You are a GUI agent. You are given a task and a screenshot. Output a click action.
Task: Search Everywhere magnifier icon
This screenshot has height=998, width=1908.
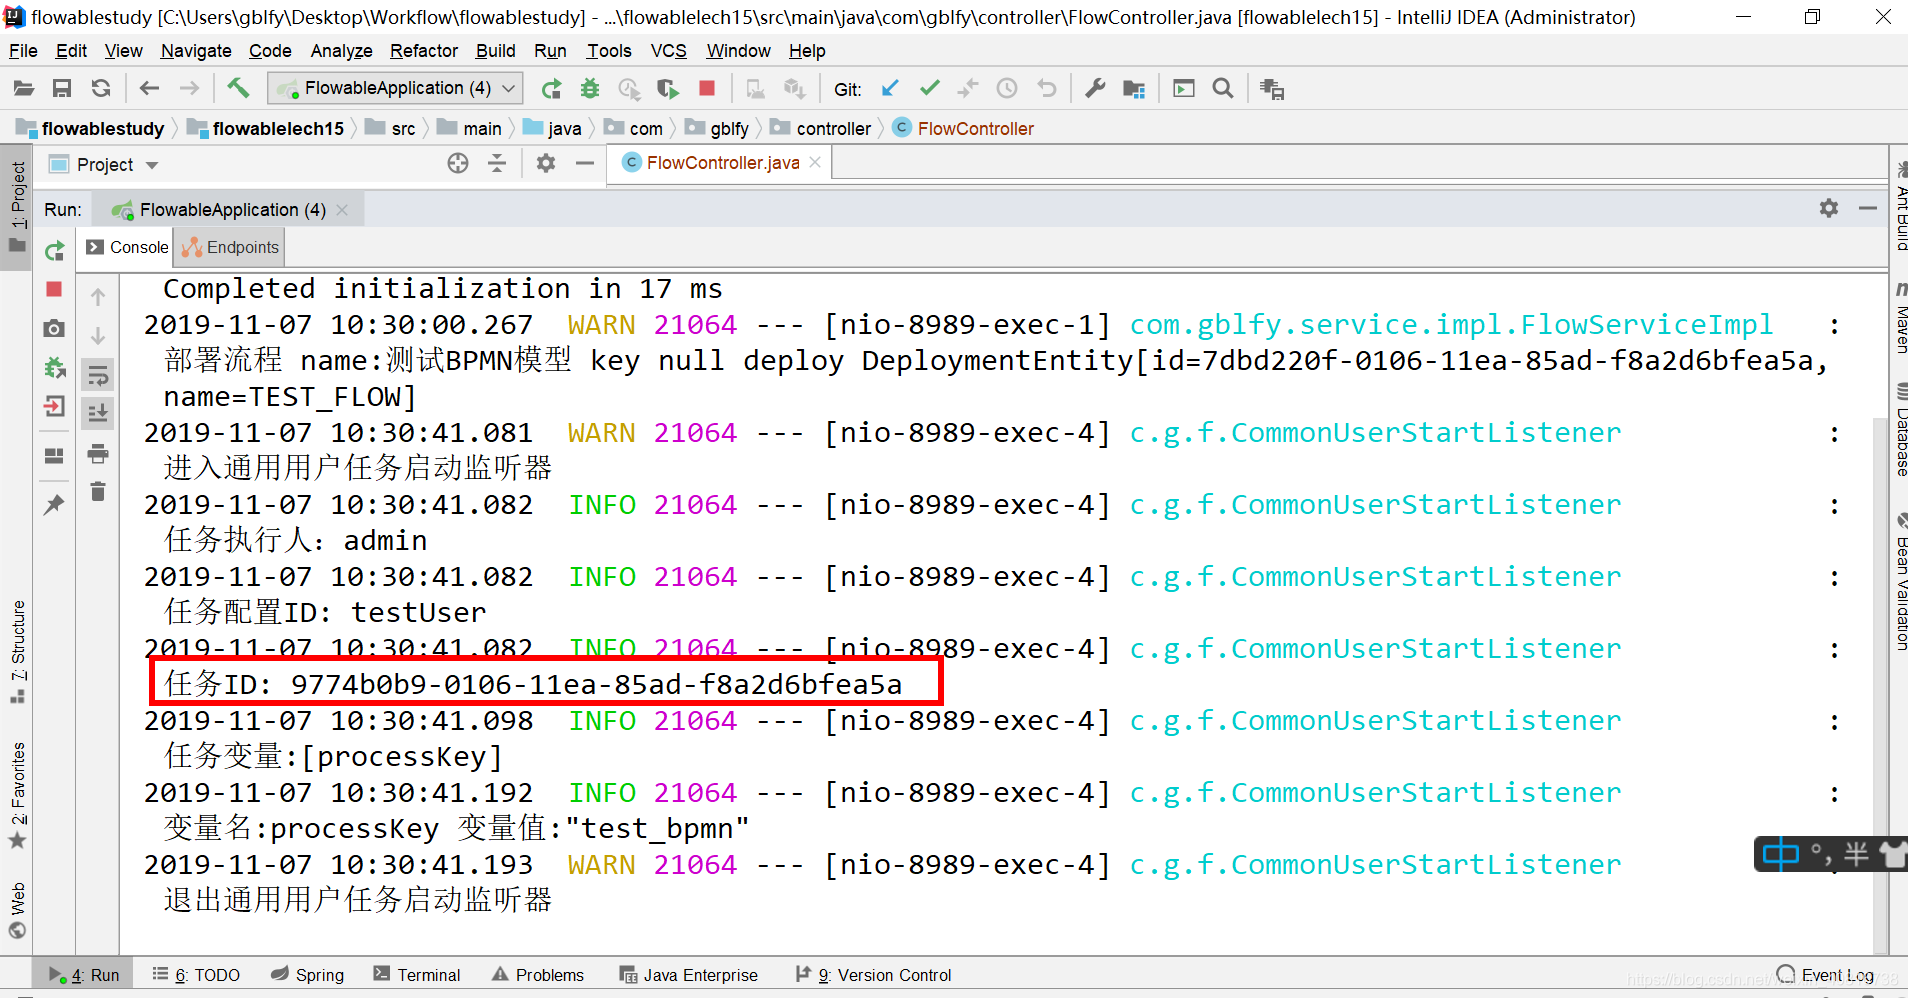(1222, 88)
